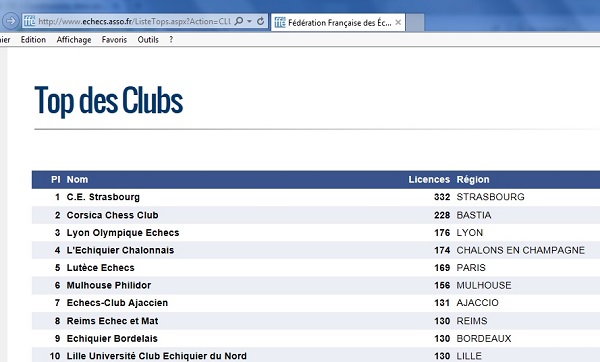Open the Reims Echec et Mat entry
Image resolution: width=600 pixels, height=362 pixels.
[112, 321]
